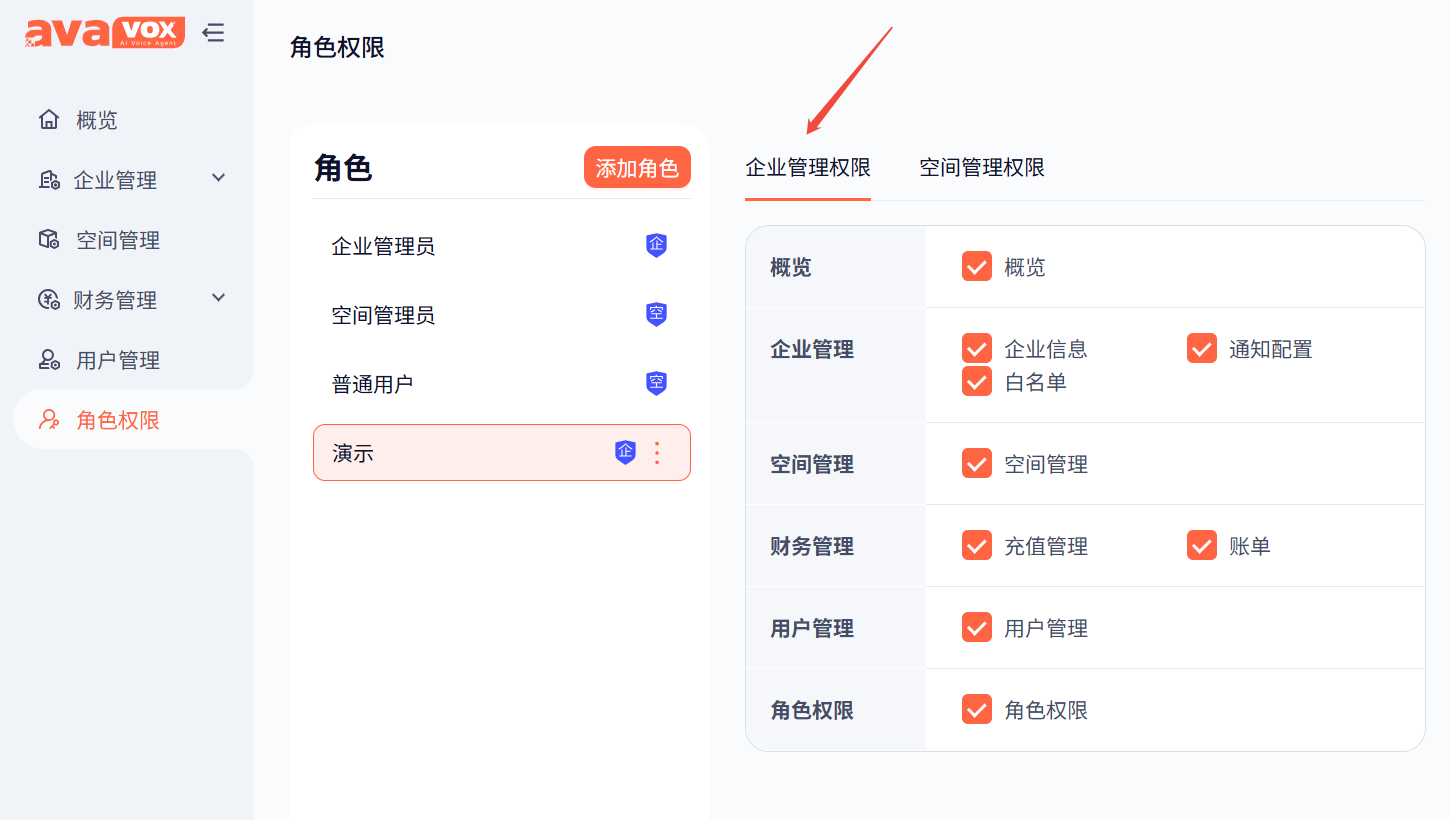Open the three-dot menu on 演示 role

657,453
